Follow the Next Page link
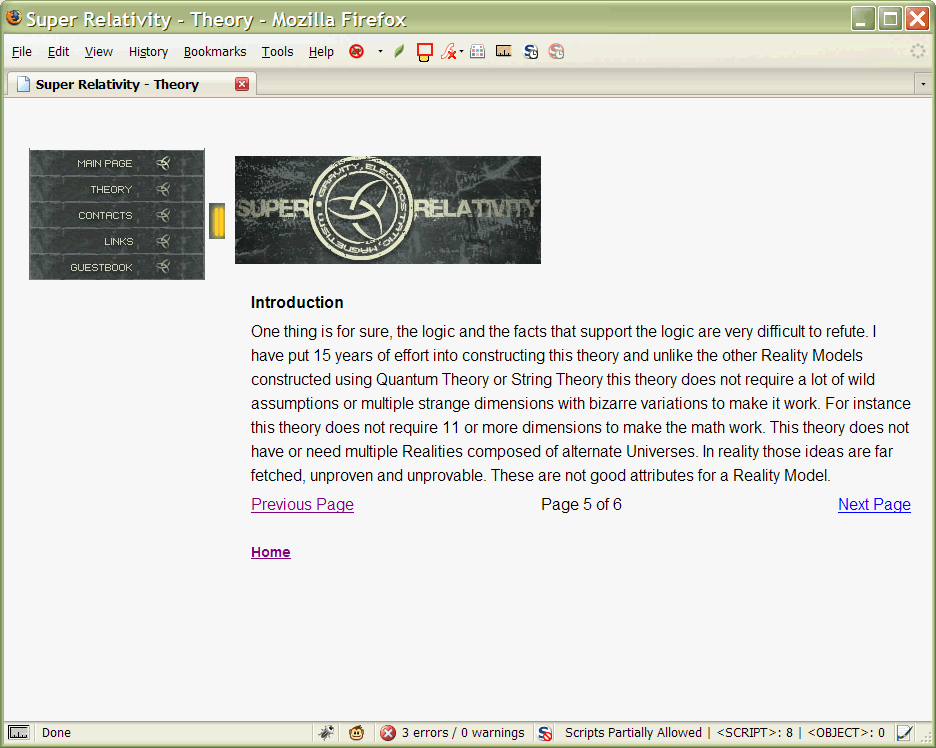Screen dimensions: 936x748 (874, 504)
